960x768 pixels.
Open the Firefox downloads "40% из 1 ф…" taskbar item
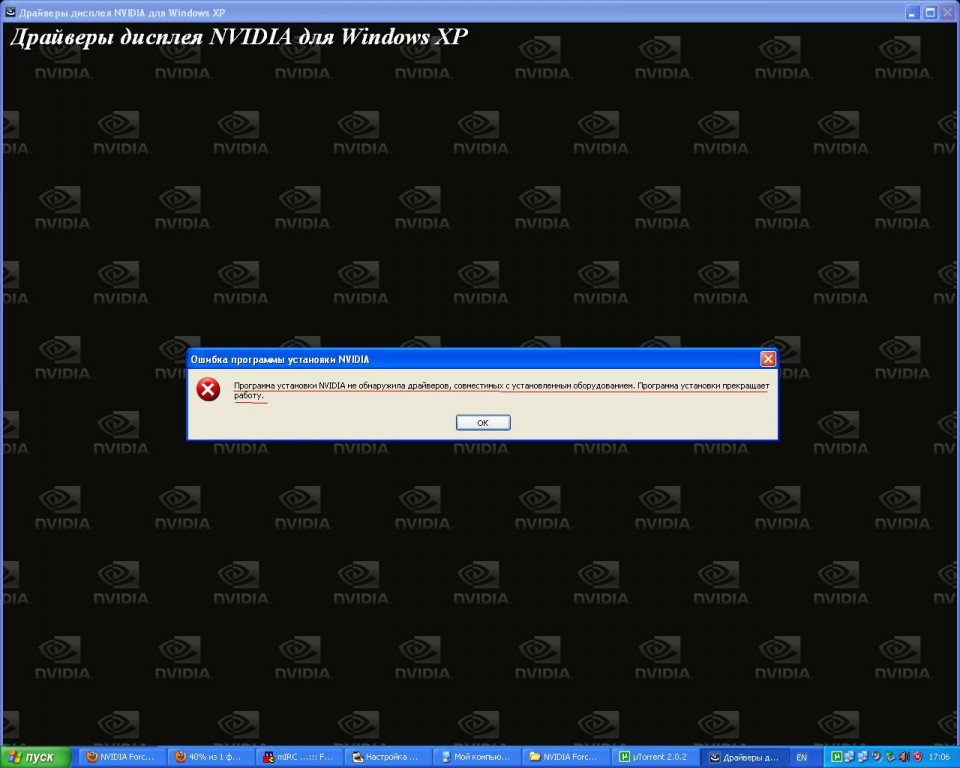pos(212,757)
